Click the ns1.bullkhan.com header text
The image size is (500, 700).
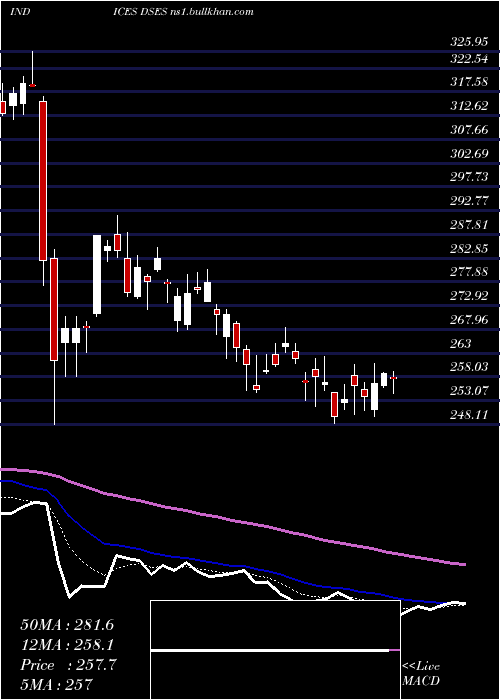coord(214,12)
